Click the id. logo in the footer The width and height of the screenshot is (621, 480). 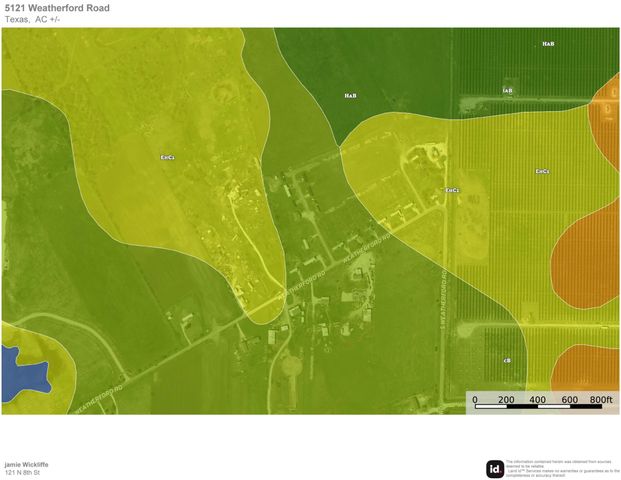495,468
